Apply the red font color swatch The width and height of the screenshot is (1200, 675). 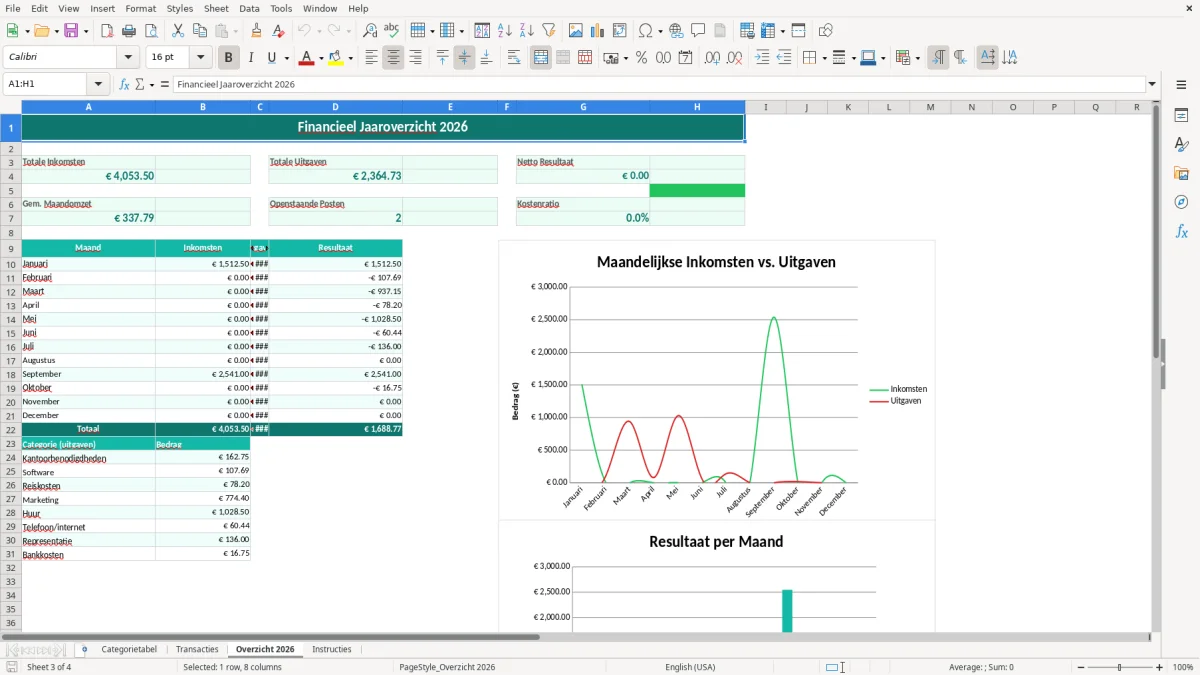tap(305, 58)
